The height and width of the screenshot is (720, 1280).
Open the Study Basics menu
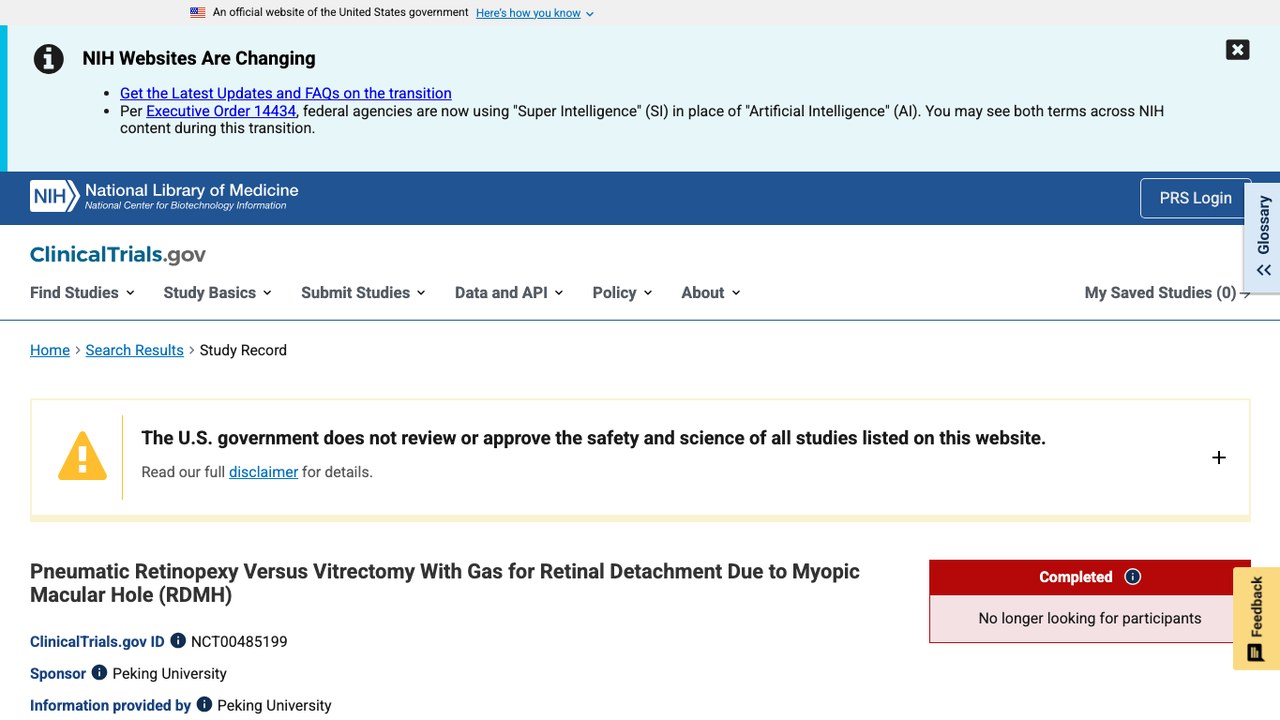(x=217, y=293)
